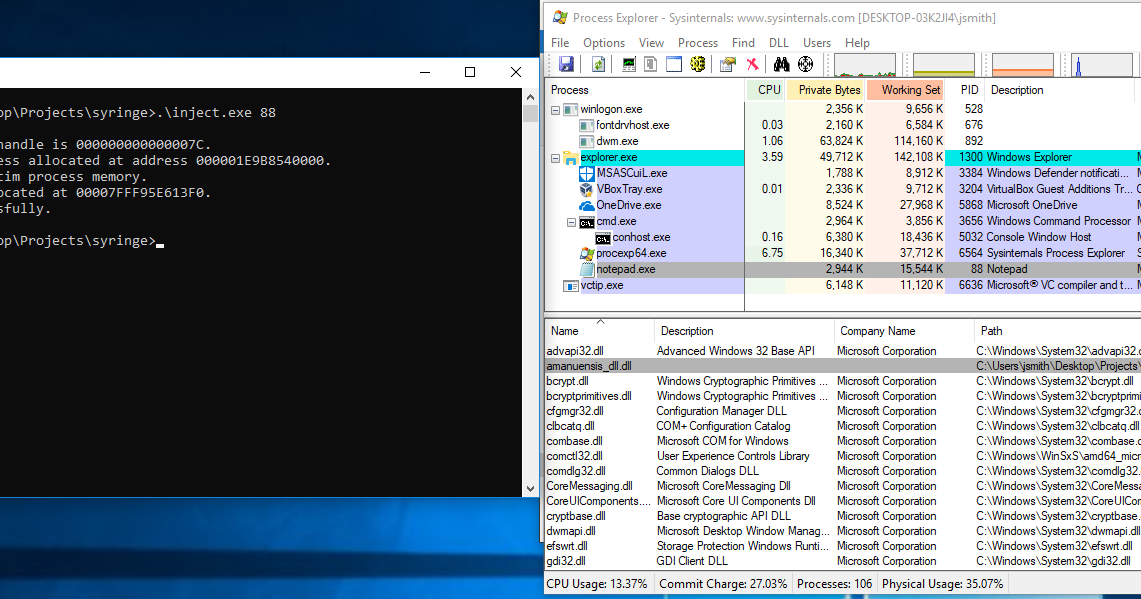
Task: Click the vctip.exe process icon
Action: point(571,286)
